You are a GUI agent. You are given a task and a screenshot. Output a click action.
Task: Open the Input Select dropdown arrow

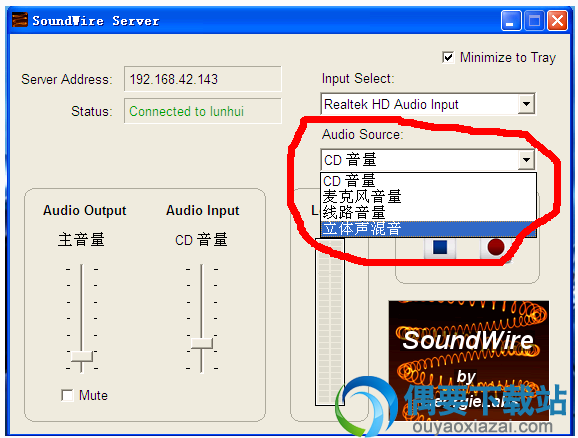pos(526,104)
